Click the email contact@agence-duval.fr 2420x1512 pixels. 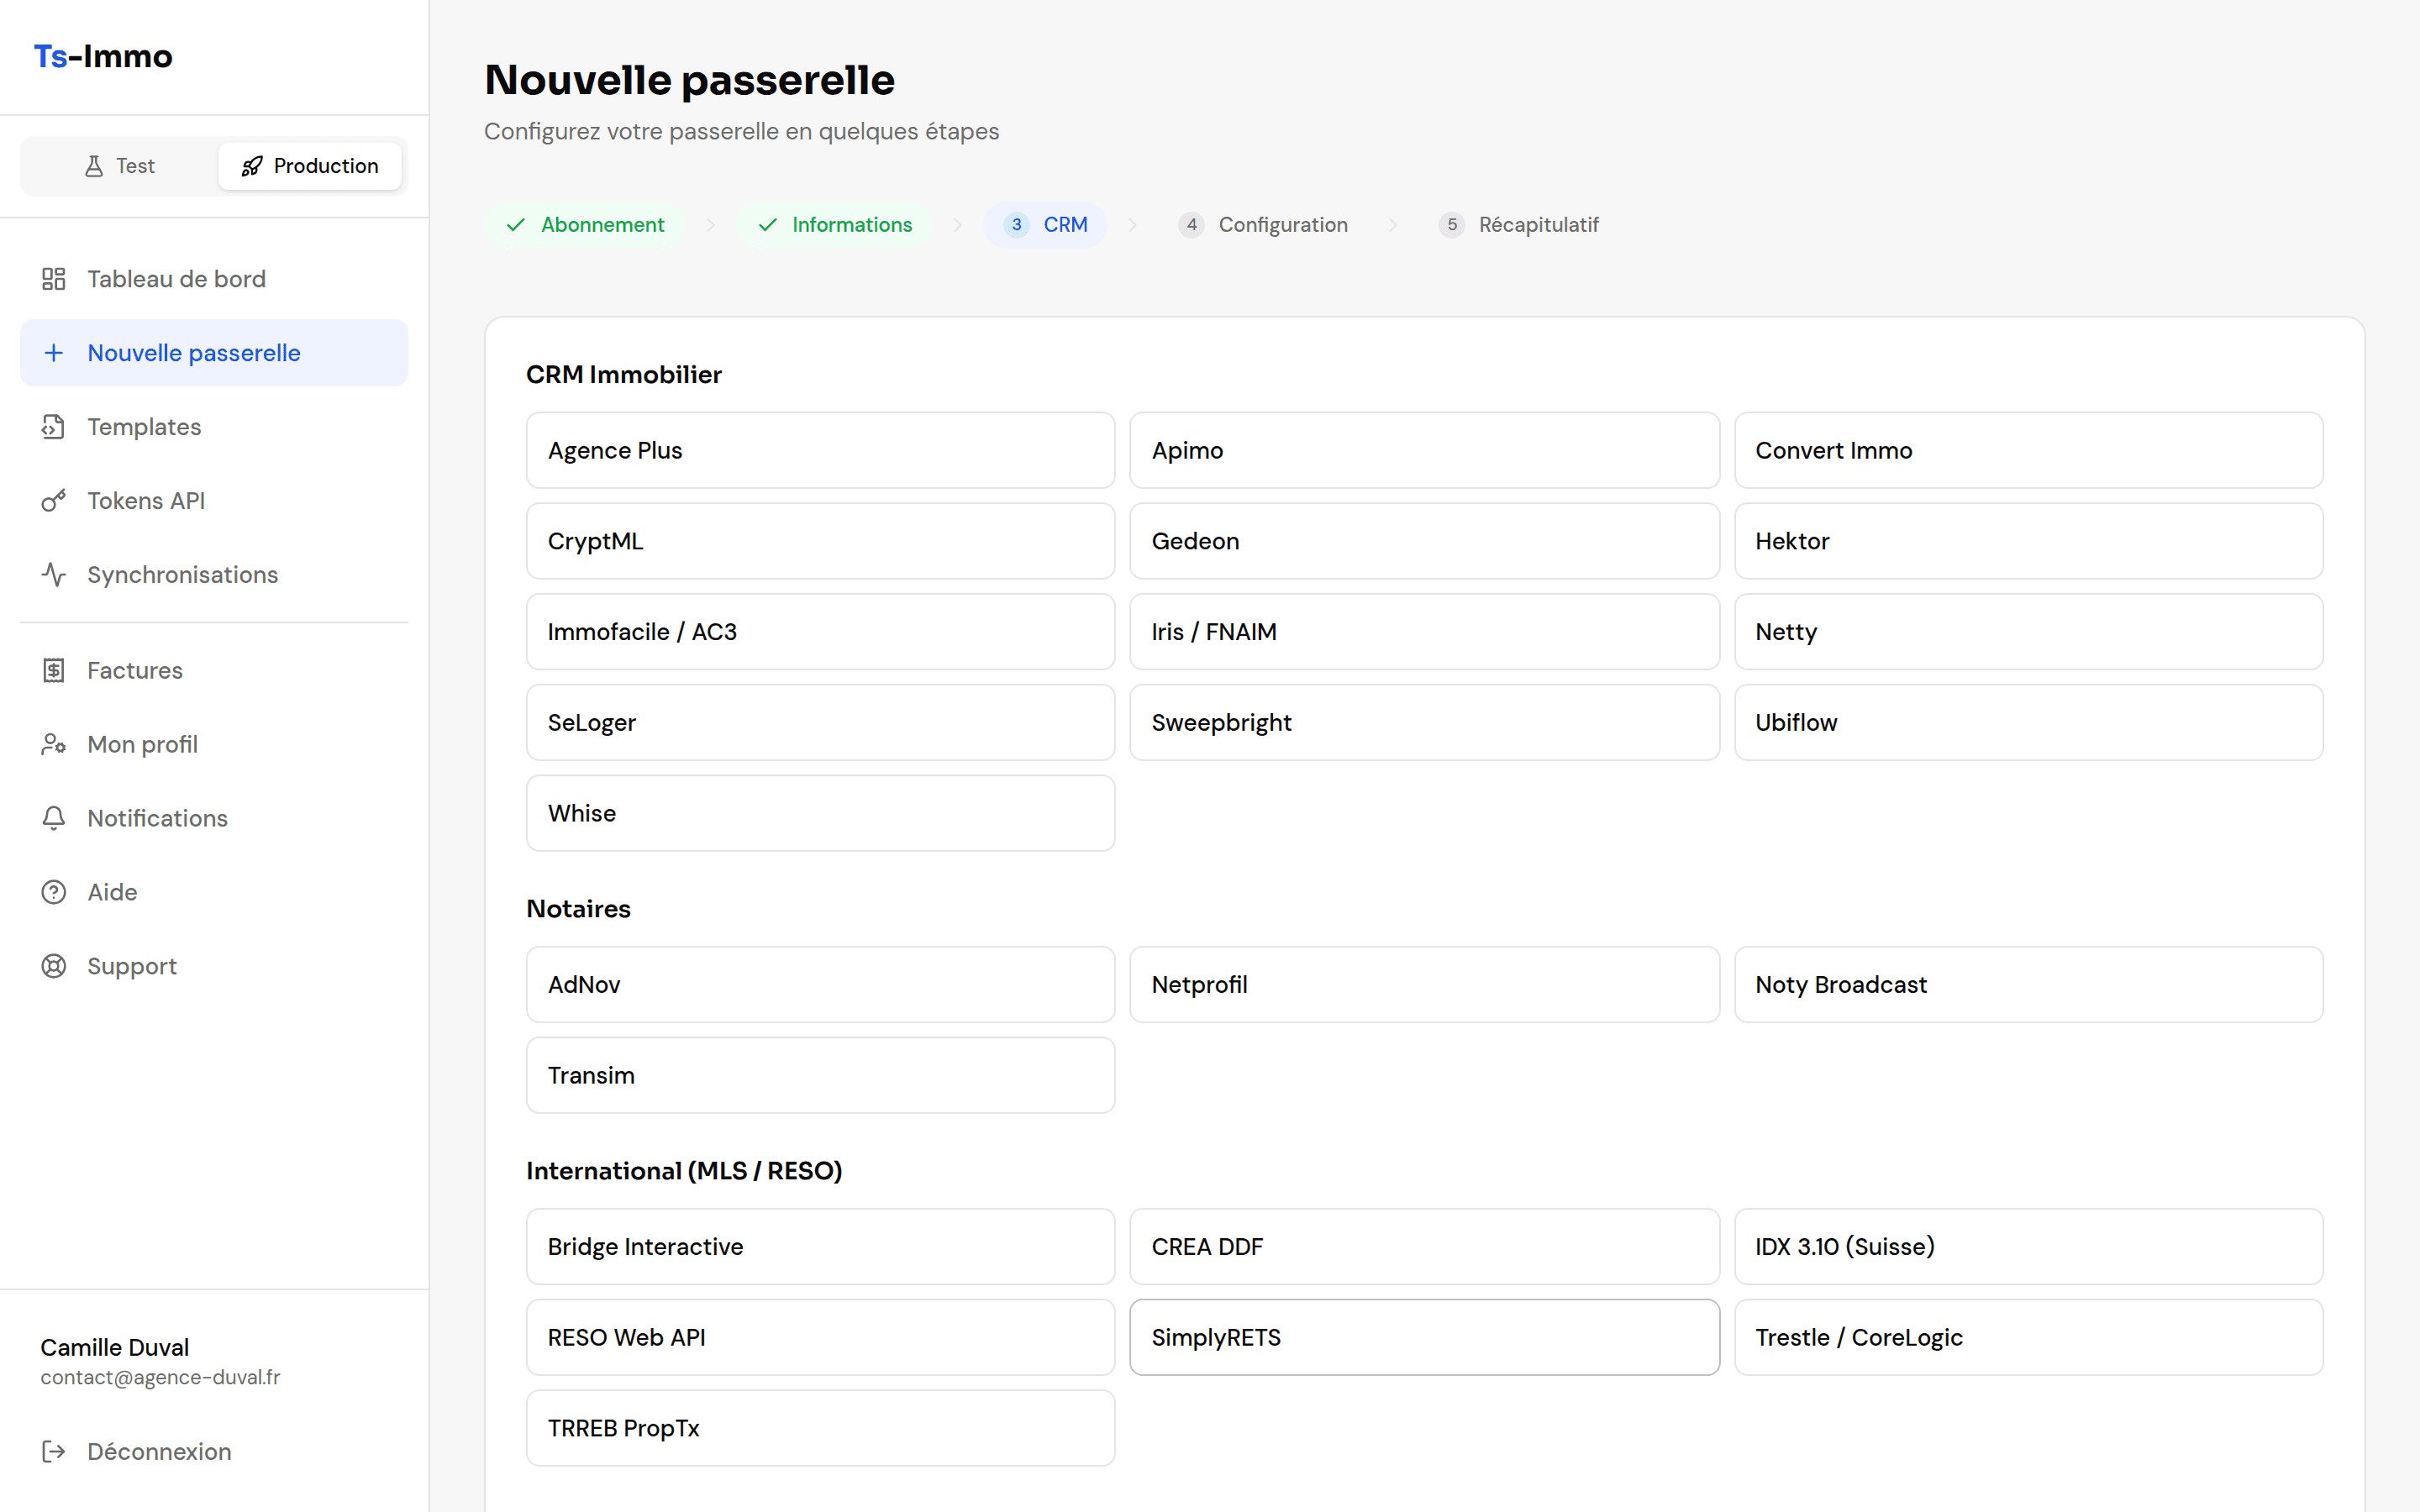(160, 1377)
